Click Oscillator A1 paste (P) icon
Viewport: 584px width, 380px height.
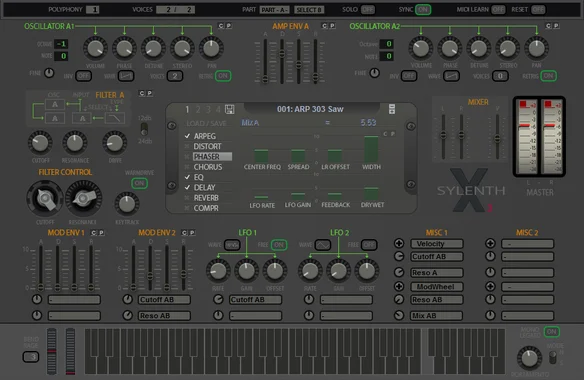pos(229,26)
